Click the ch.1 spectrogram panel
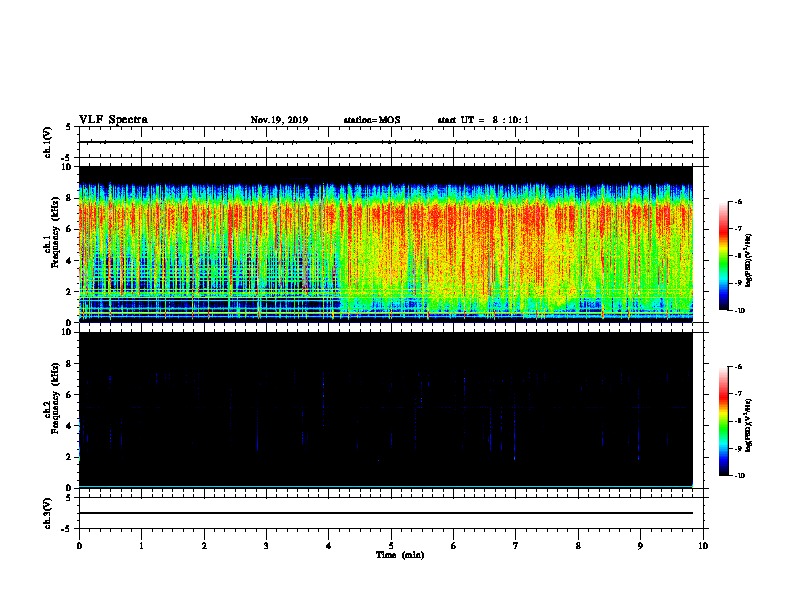 click(386, 244)
